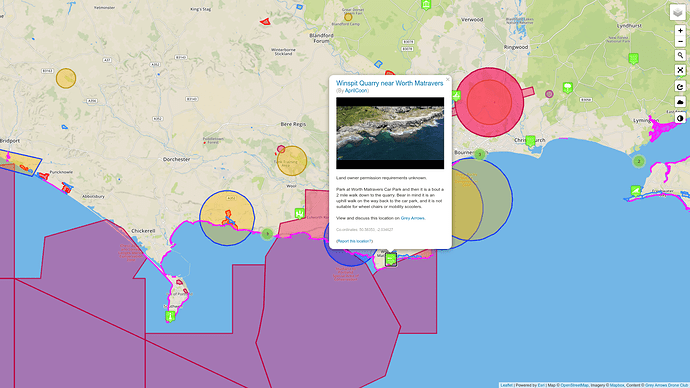
Task: Click the Winspit Quarry coastline photo
Action: pos(390,133)
